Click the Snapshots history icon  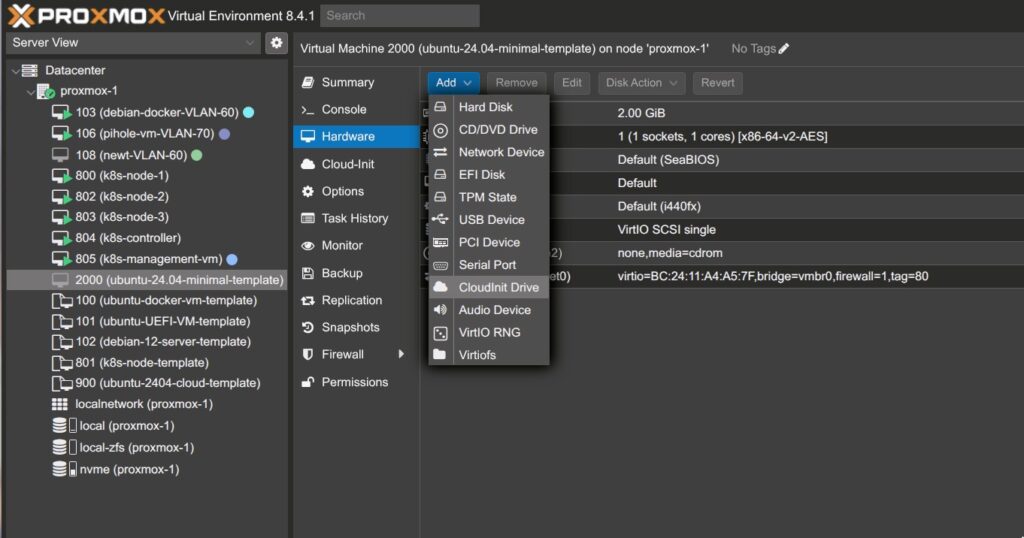(x=308, y=328)
